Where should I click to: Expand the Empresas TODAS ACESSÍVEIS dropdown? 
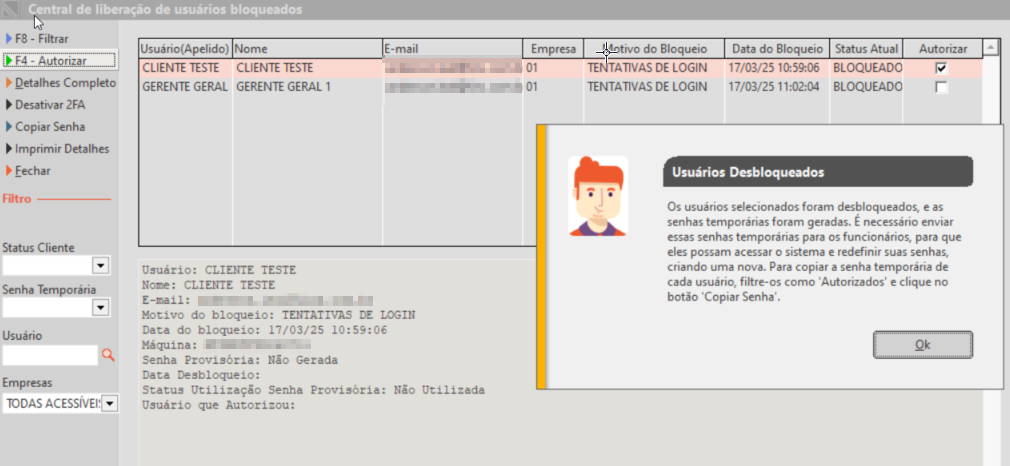pos(110,403)
